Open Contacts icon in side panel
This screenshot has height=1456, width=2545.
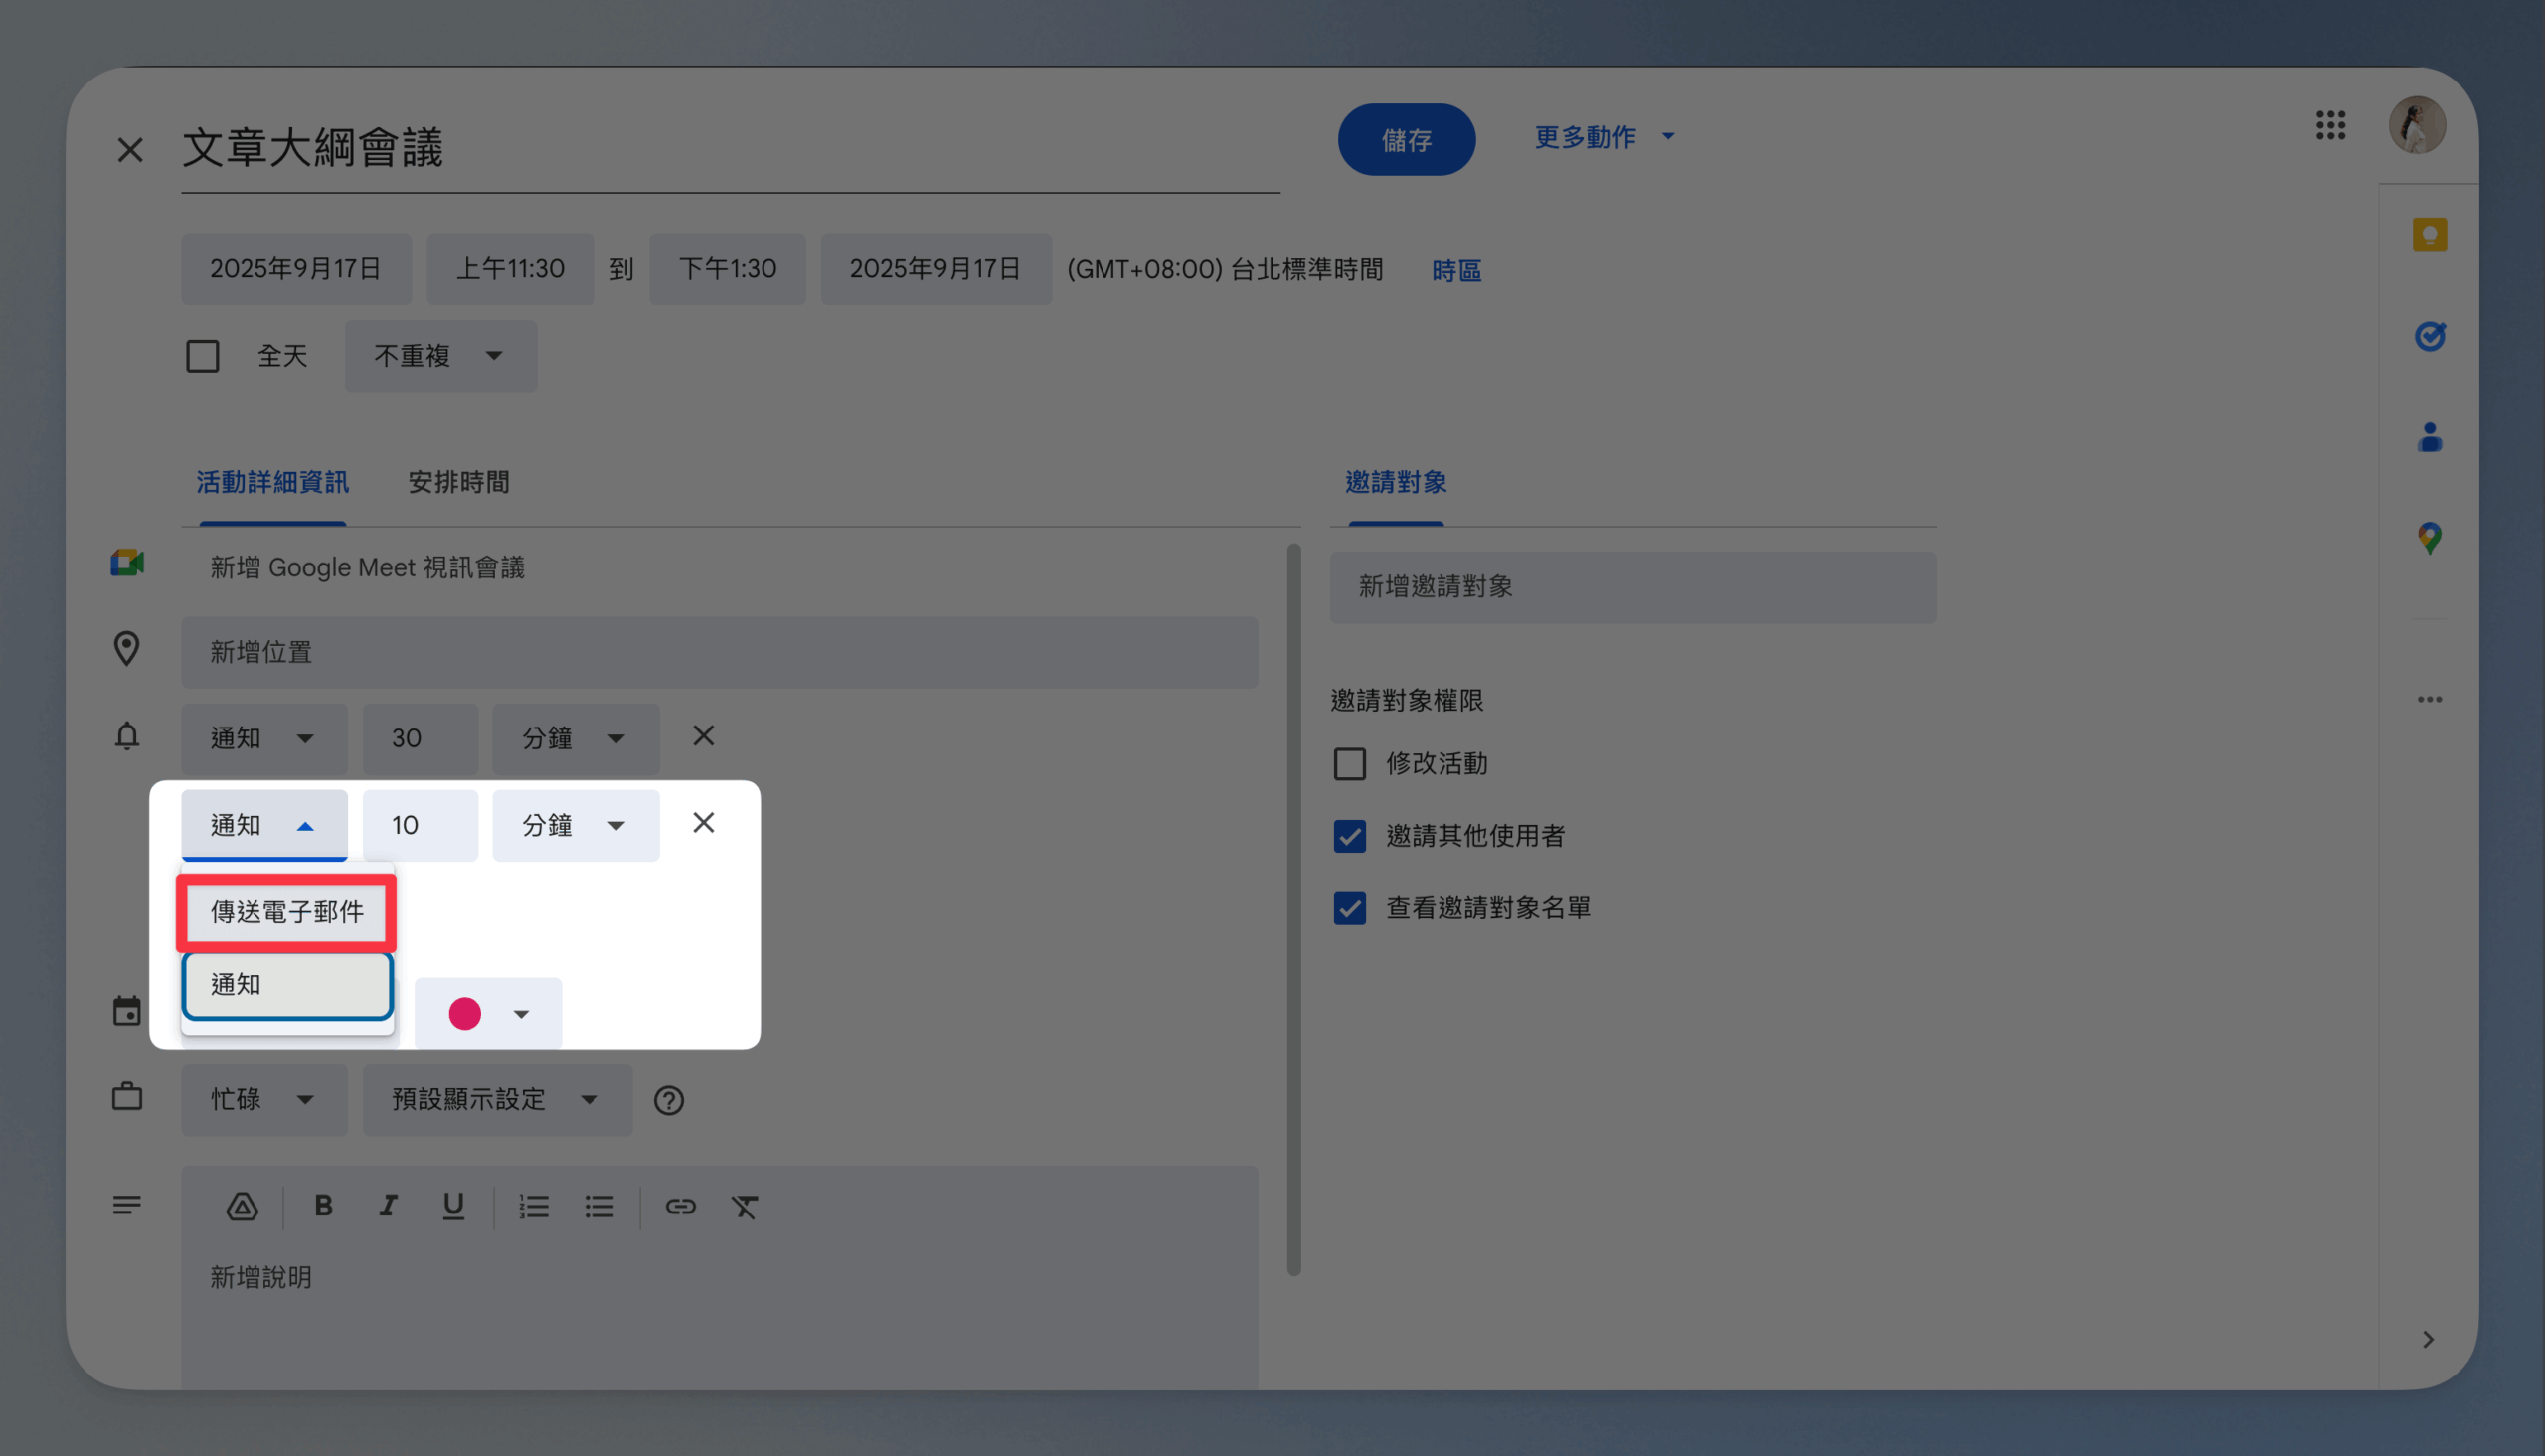click(2429, 437)
